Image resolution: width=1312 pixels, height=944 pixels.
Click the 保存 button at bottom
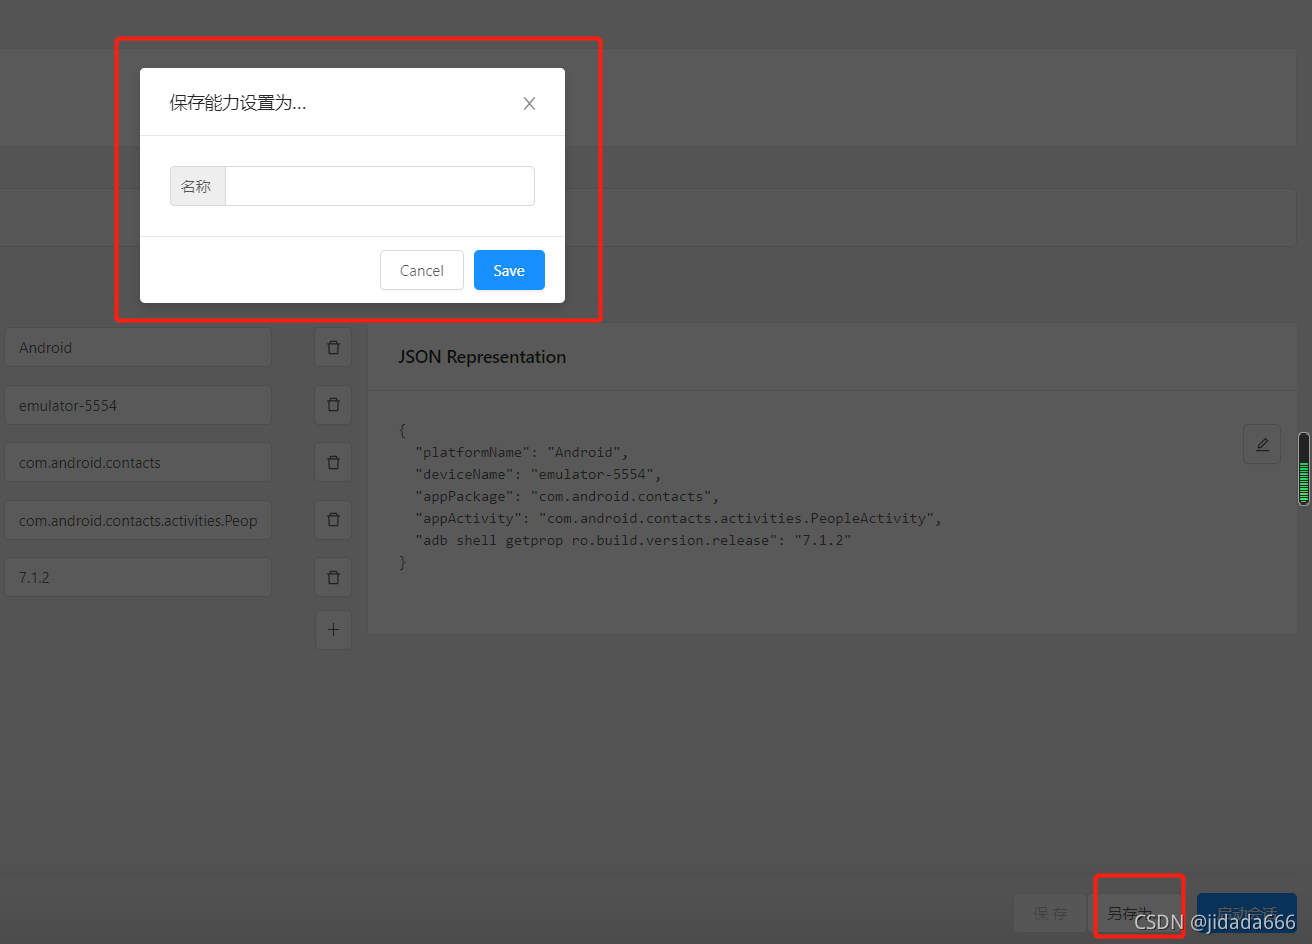coord(1050,913)
